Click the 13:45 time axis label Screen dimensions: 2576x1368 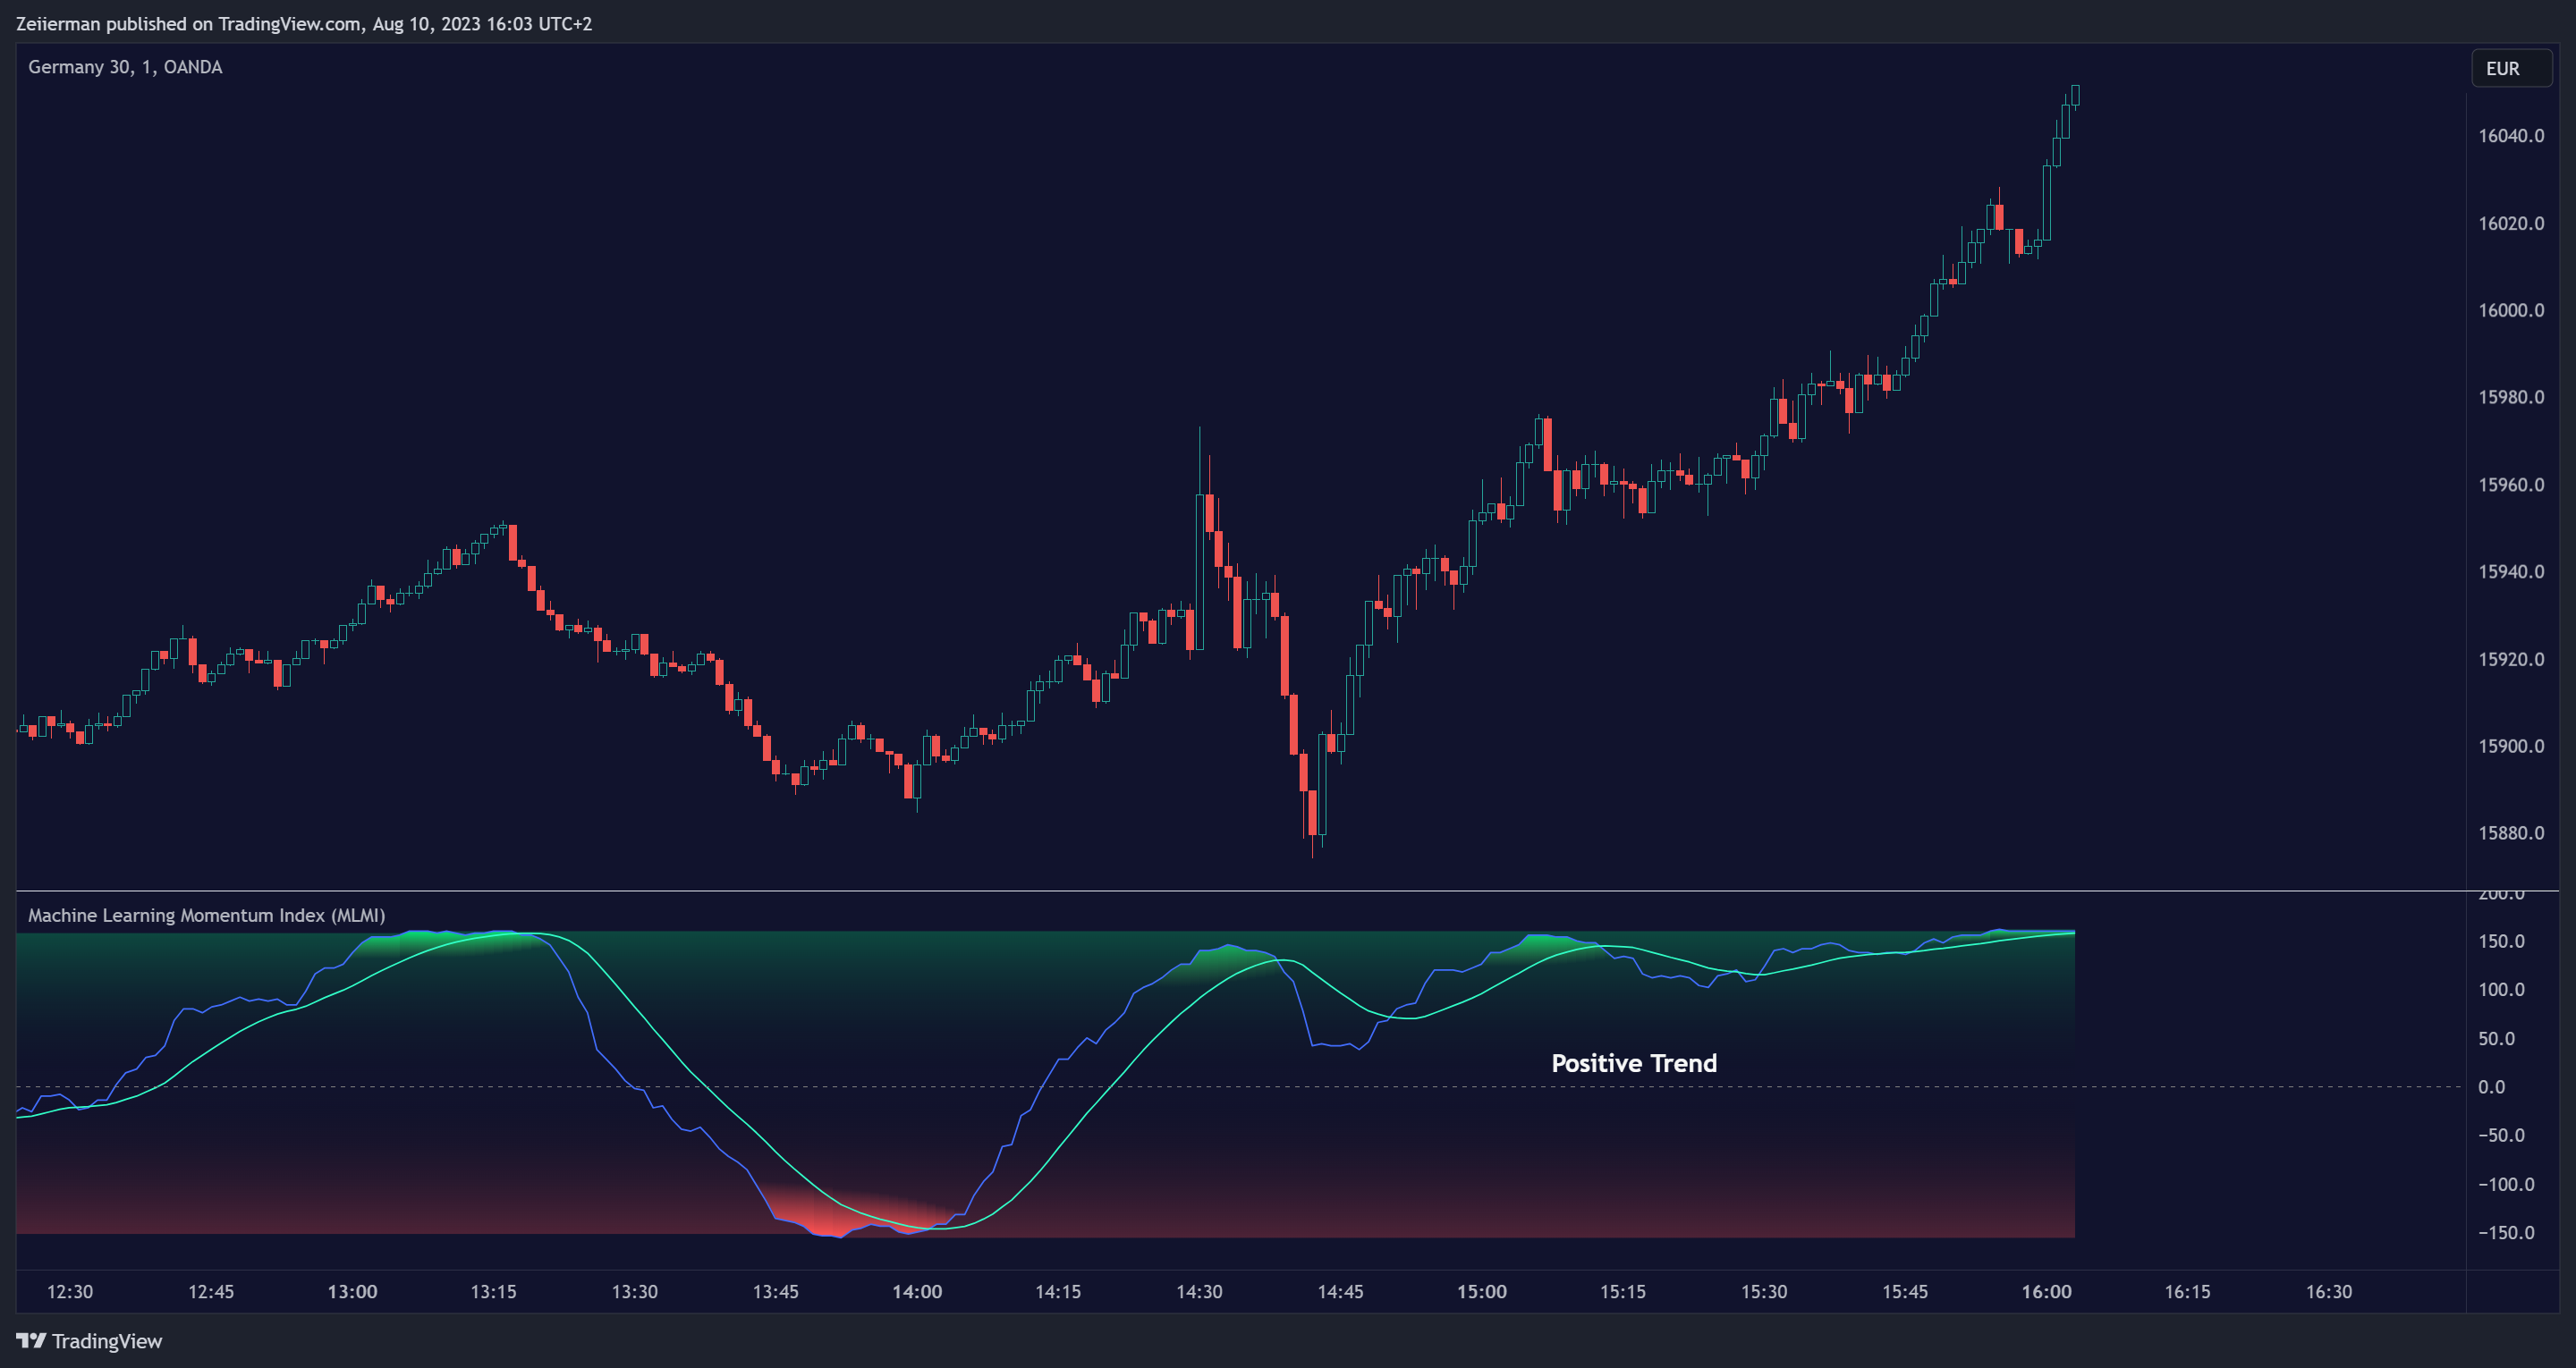click(x=776, y=1292)
